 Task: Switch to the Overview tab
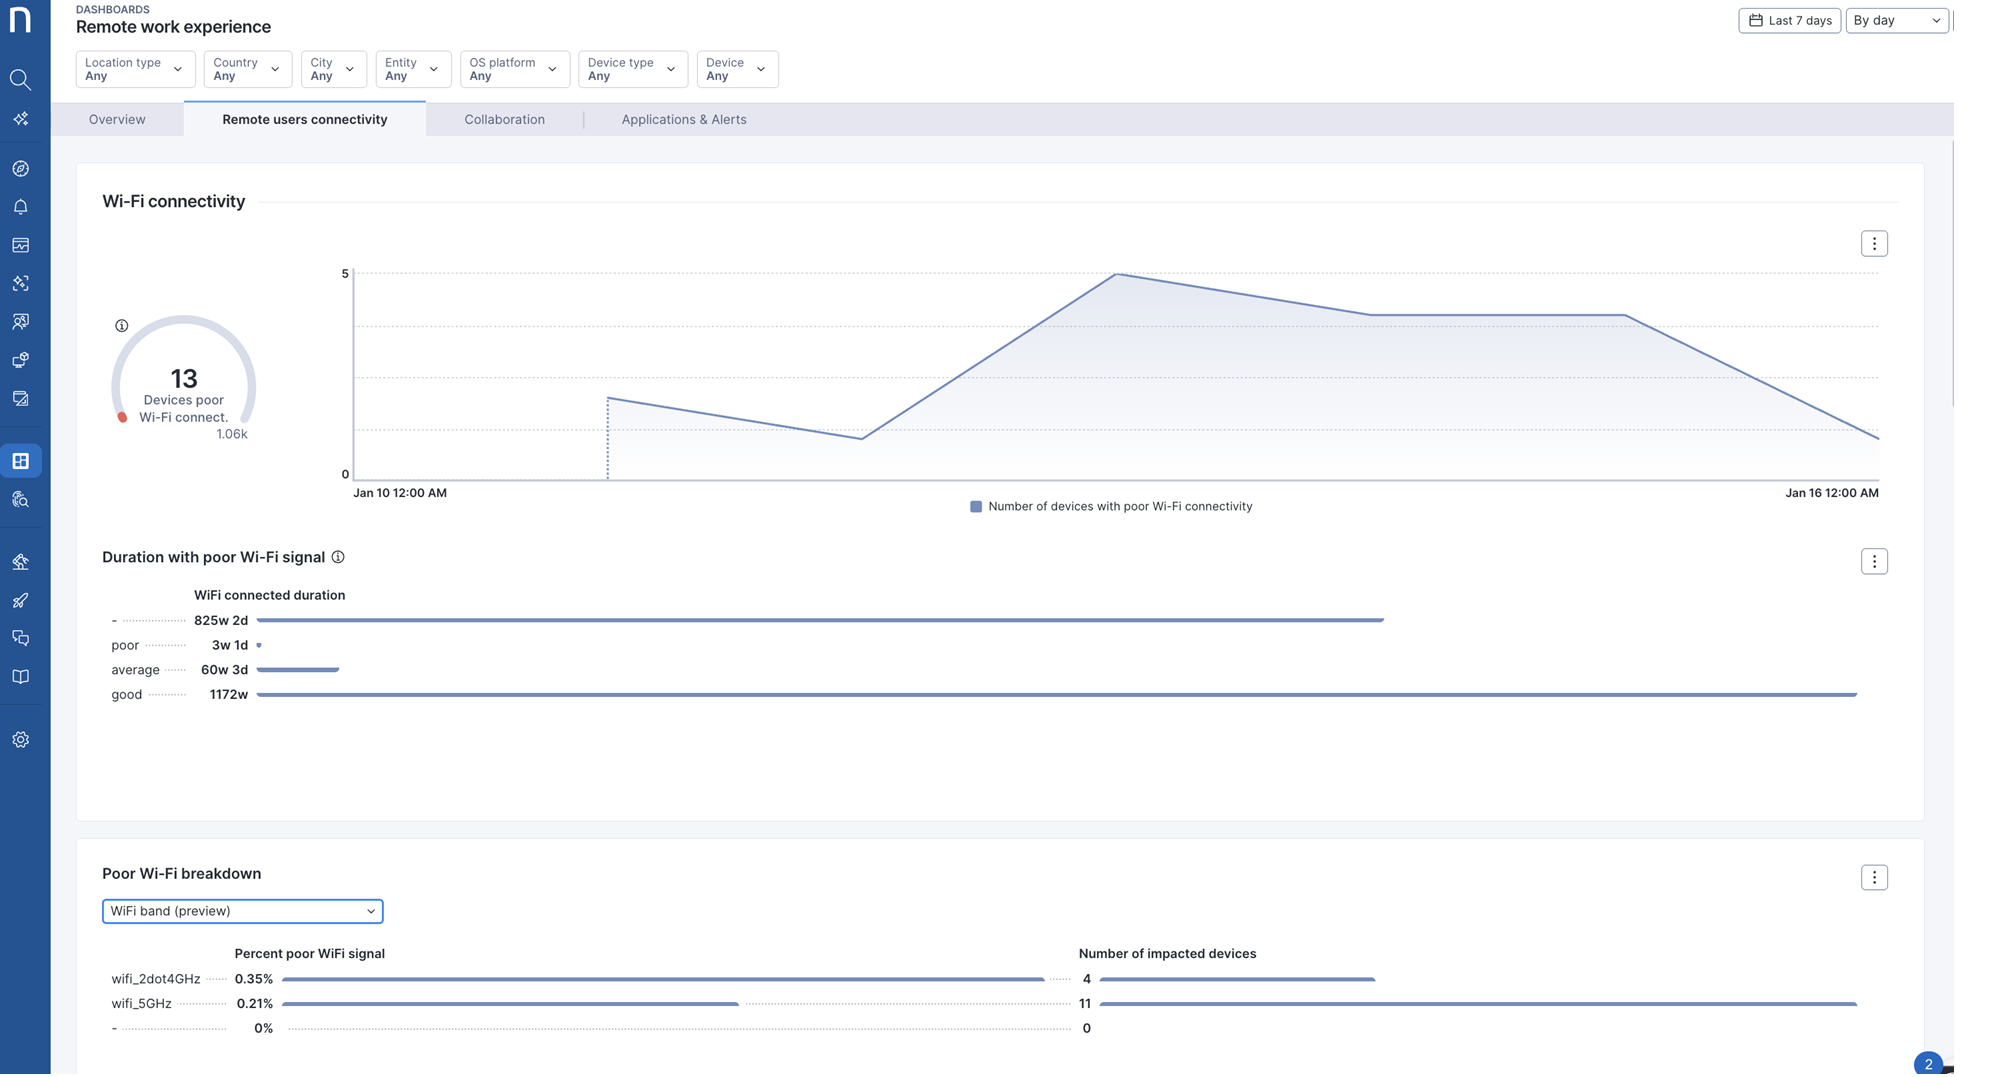117,119
